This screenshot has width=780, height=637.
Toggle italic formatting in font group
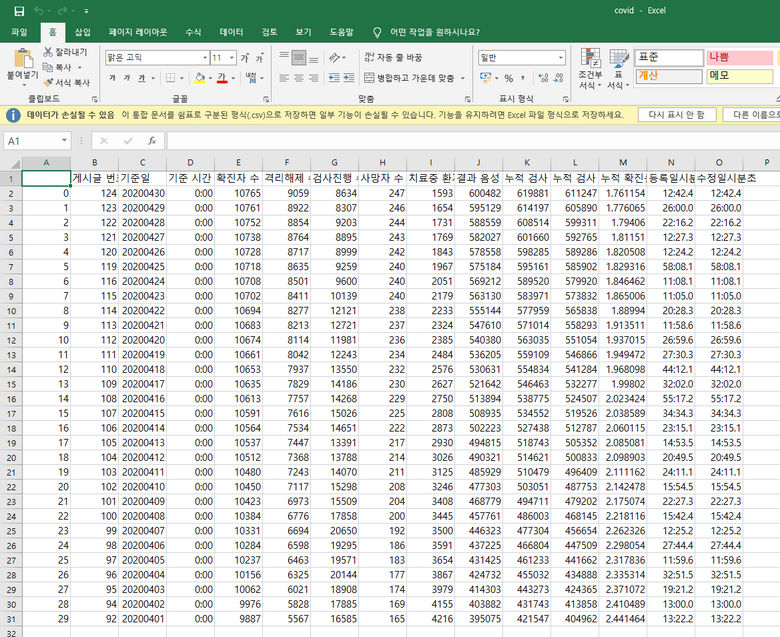(128, 78)
